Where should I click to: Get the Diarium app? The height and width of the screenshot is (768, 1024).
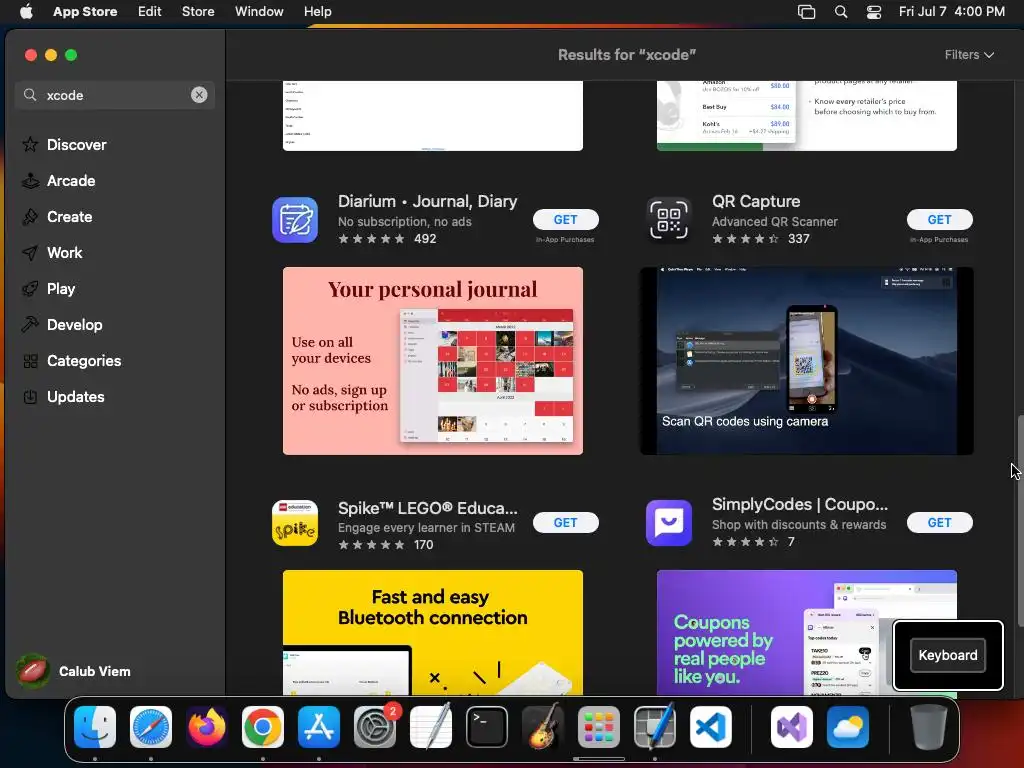(x=566, y=219)
